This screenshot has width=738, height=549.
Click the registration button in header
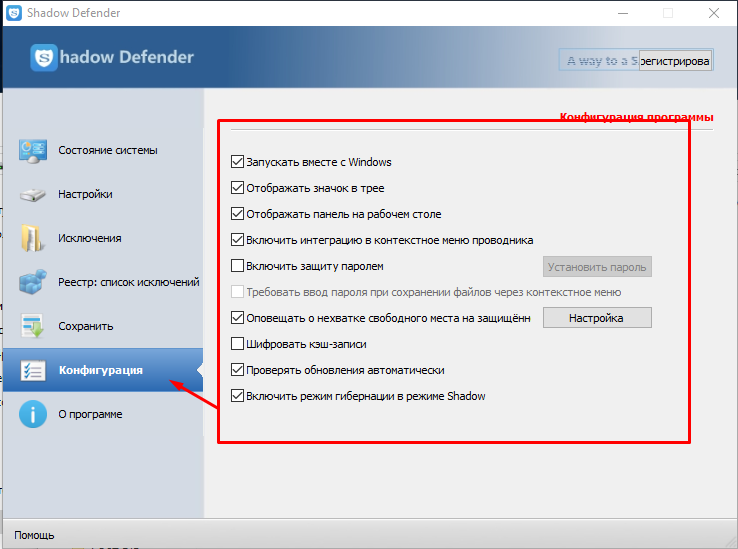pos(673,61)
